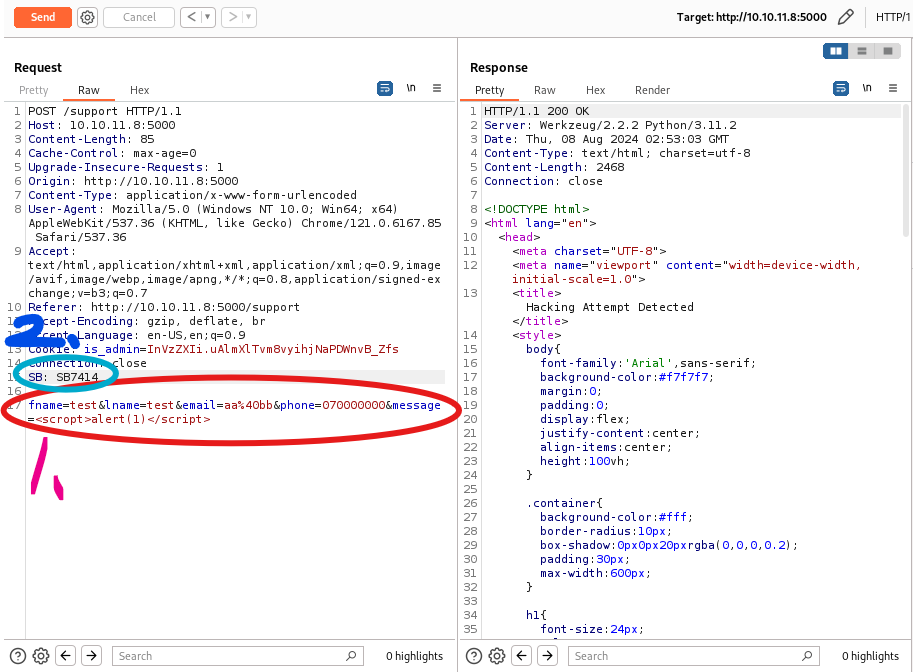The height and width of the screenshot is (672, 913).
Task: Click the Cancel button
Action: [x=139, y=17]
